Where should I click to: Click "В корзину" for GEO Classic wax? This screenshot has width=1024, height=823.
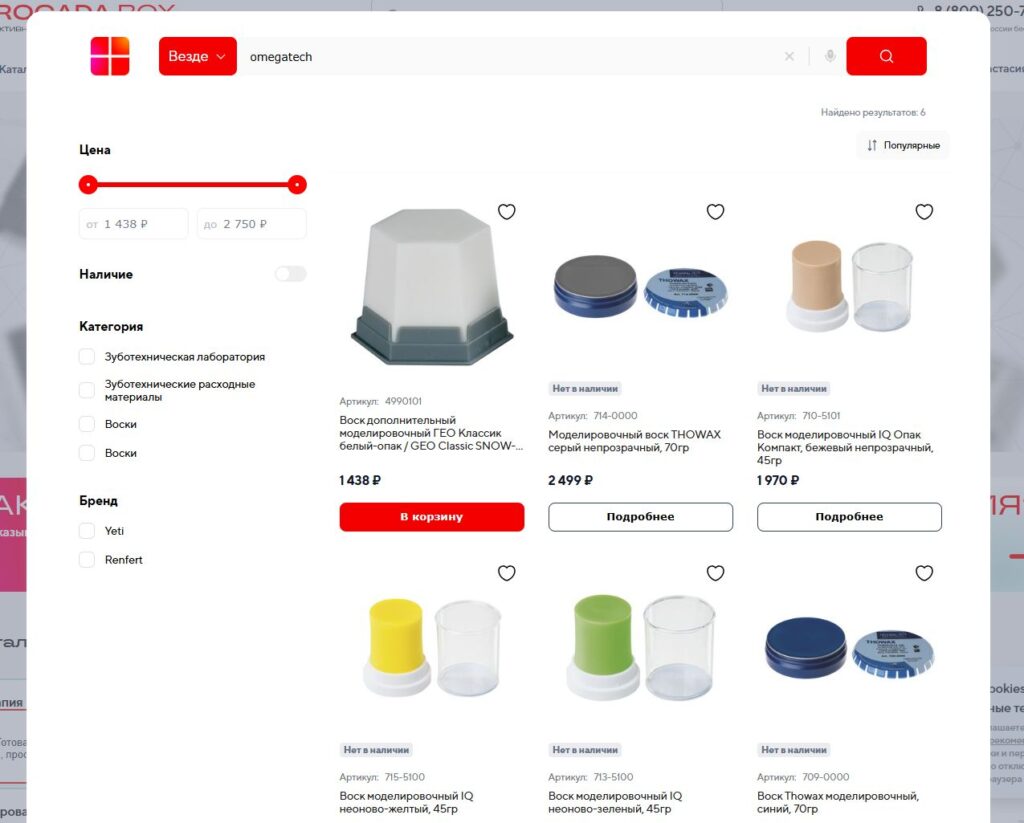(x=432, y=517)
